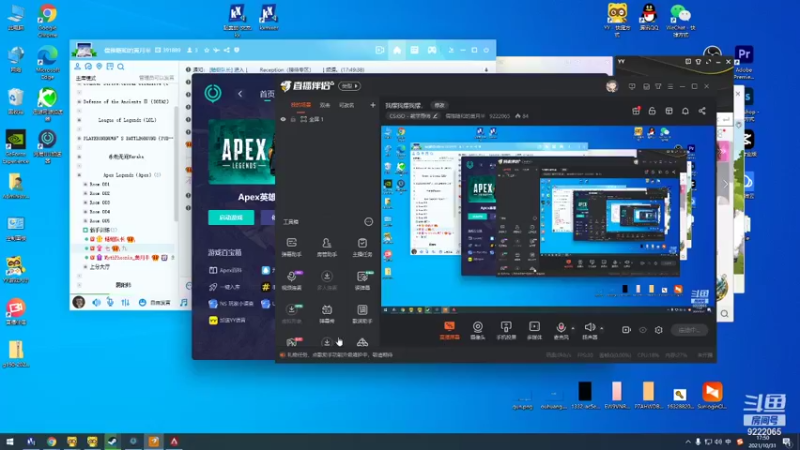800x450 pixels.
Task: Toggle visibility eye of 全屏 1 source
Action: 283,119
